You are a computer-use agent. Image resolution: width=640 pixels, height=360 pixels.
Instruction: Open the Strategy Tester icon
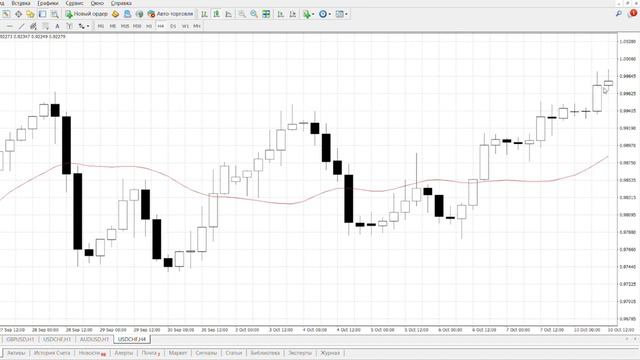tap(54, 14)
